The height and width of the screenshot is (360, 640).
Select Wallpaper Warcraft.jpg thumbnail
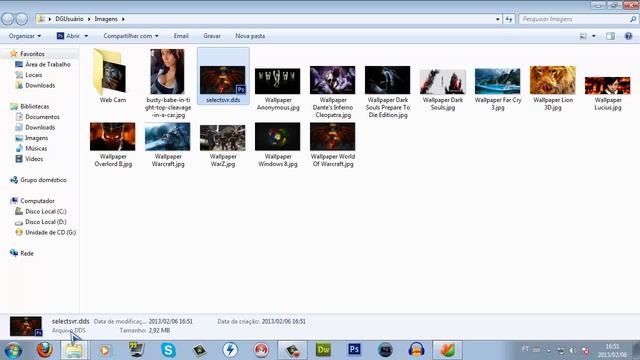[x=167, y=137]
